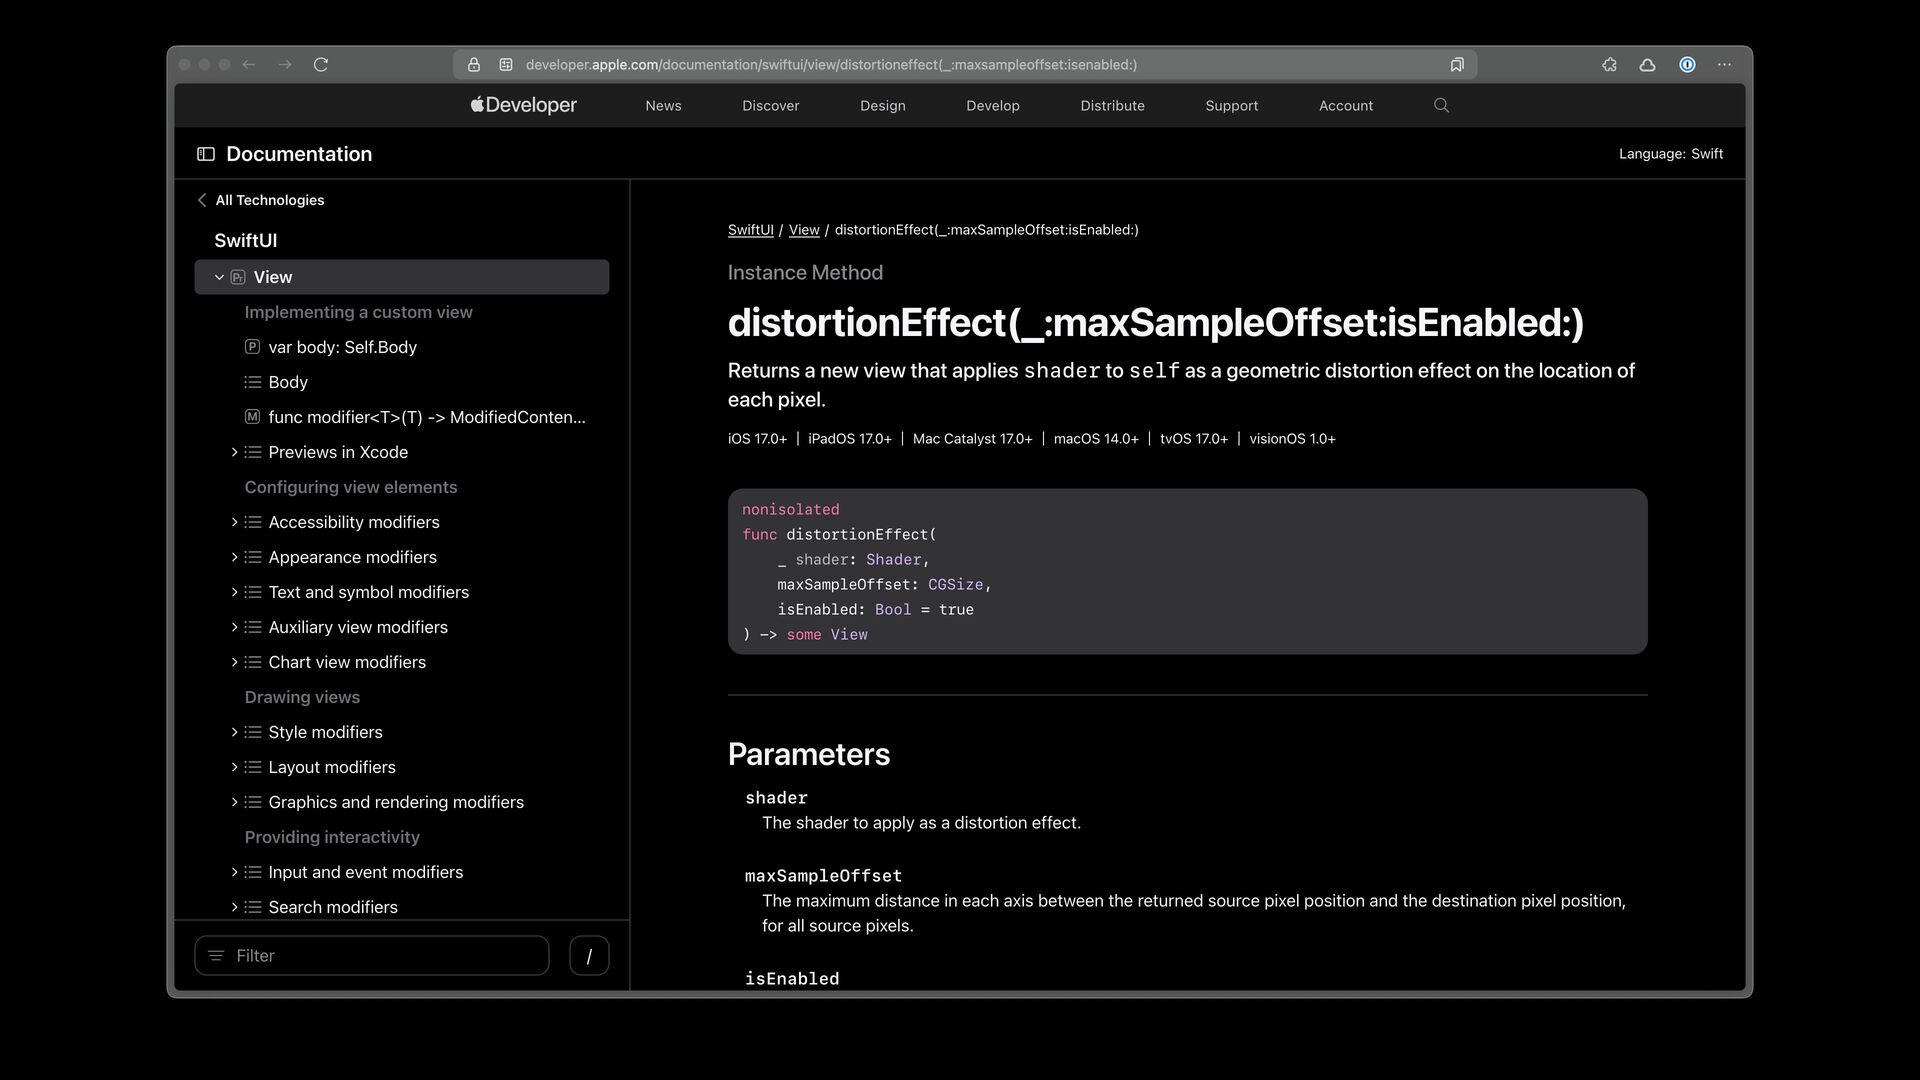Expand Search modifiers
The width and height of the screenshot is (1920, 1080).
pyautogui.click(x=234, y=907)
